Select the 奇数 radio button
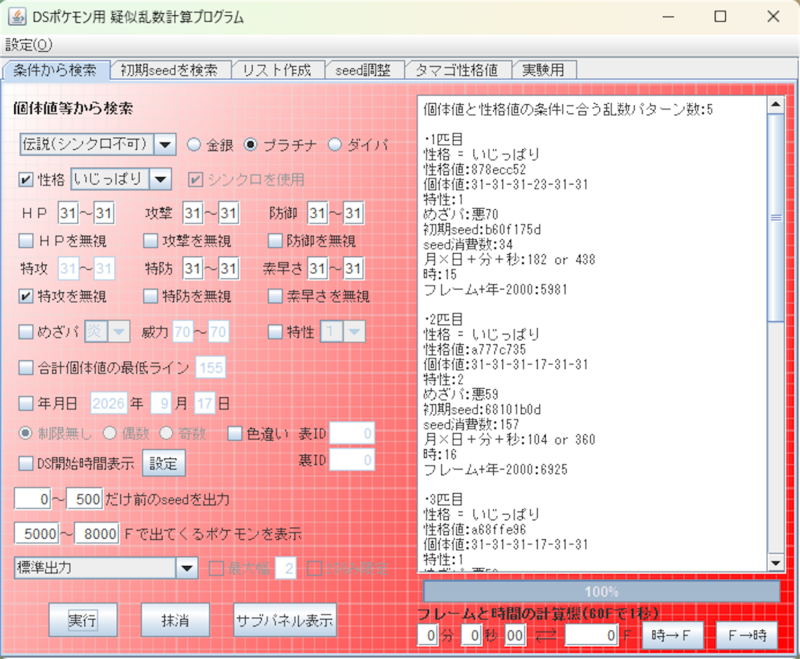800x659 pixels. coord(166,434)
